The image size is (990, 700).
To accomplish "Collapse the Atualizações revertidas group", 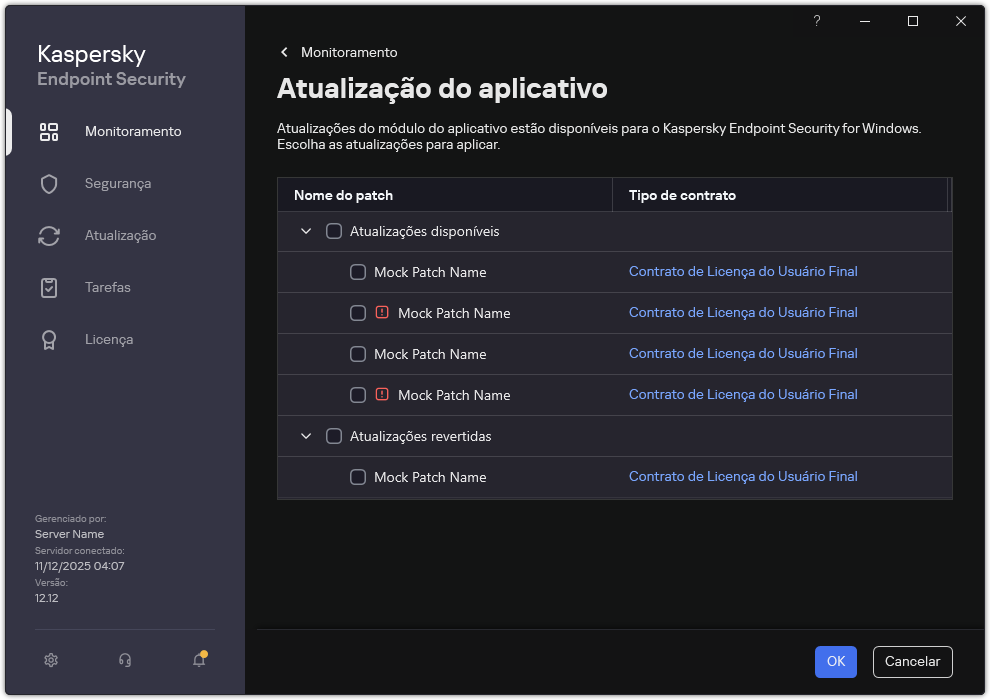I will 306,436.
